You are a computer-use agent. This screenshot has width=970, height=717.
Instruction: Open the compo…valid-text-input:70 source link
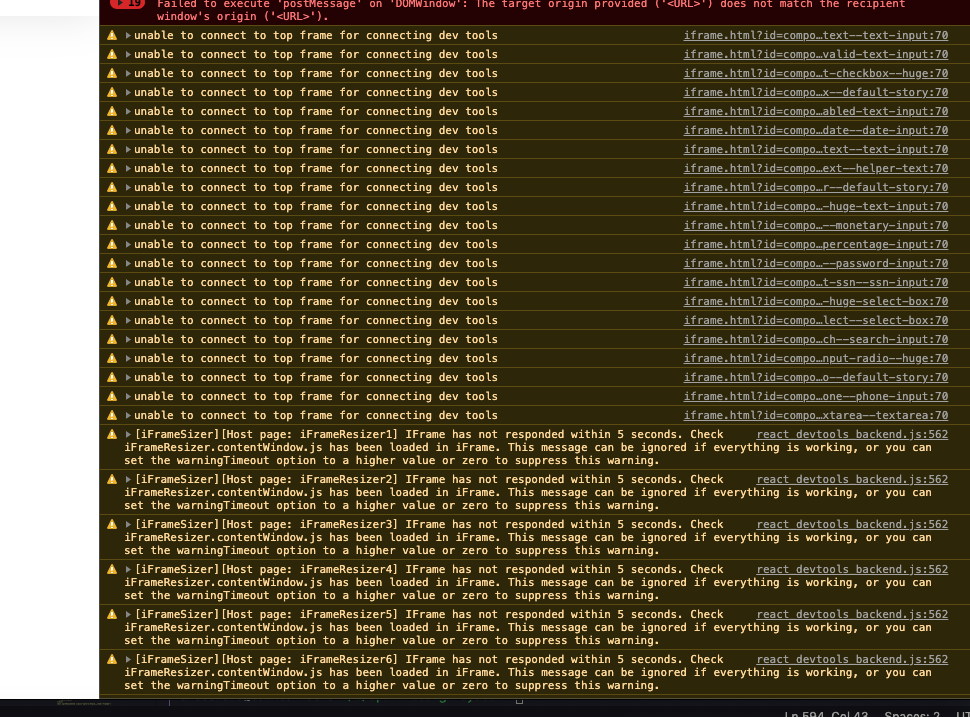(815, 54)
